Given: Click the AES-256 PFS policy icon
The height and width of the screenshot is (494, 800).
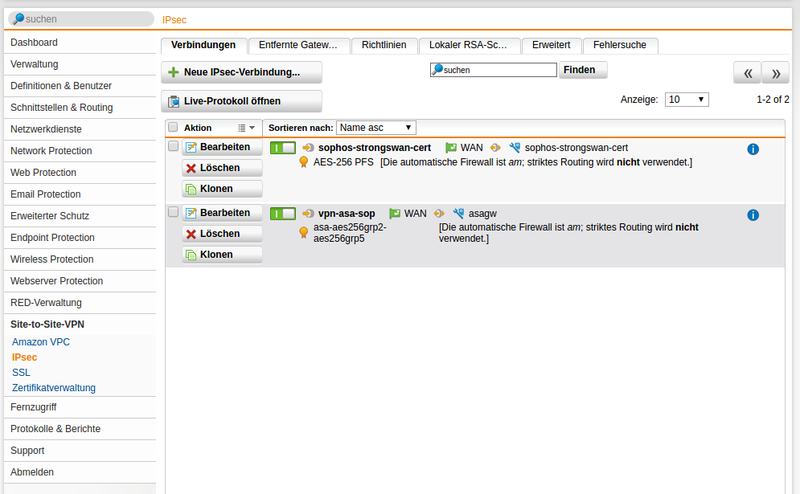Looking at the screenshot, I should coord(304,162).
